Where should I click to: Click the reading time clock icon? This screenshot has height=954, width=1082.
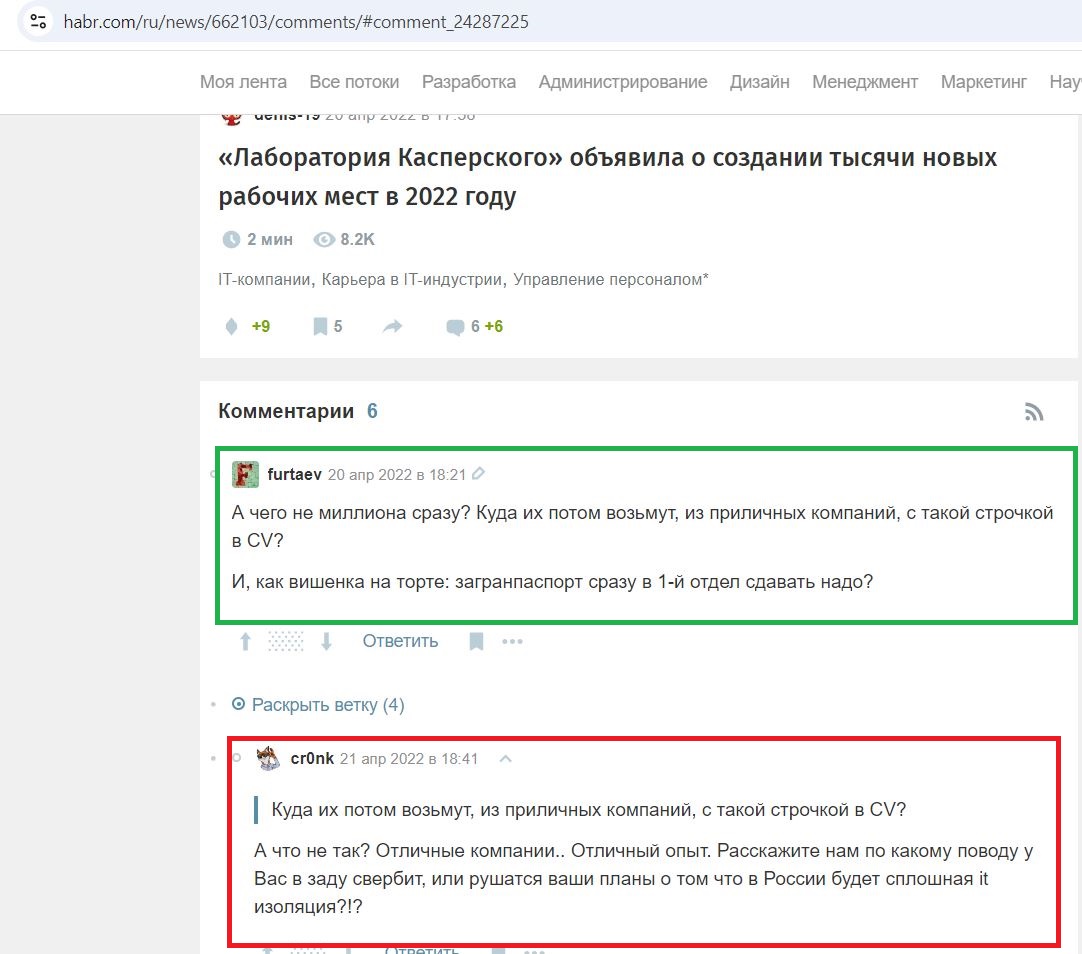231,239
